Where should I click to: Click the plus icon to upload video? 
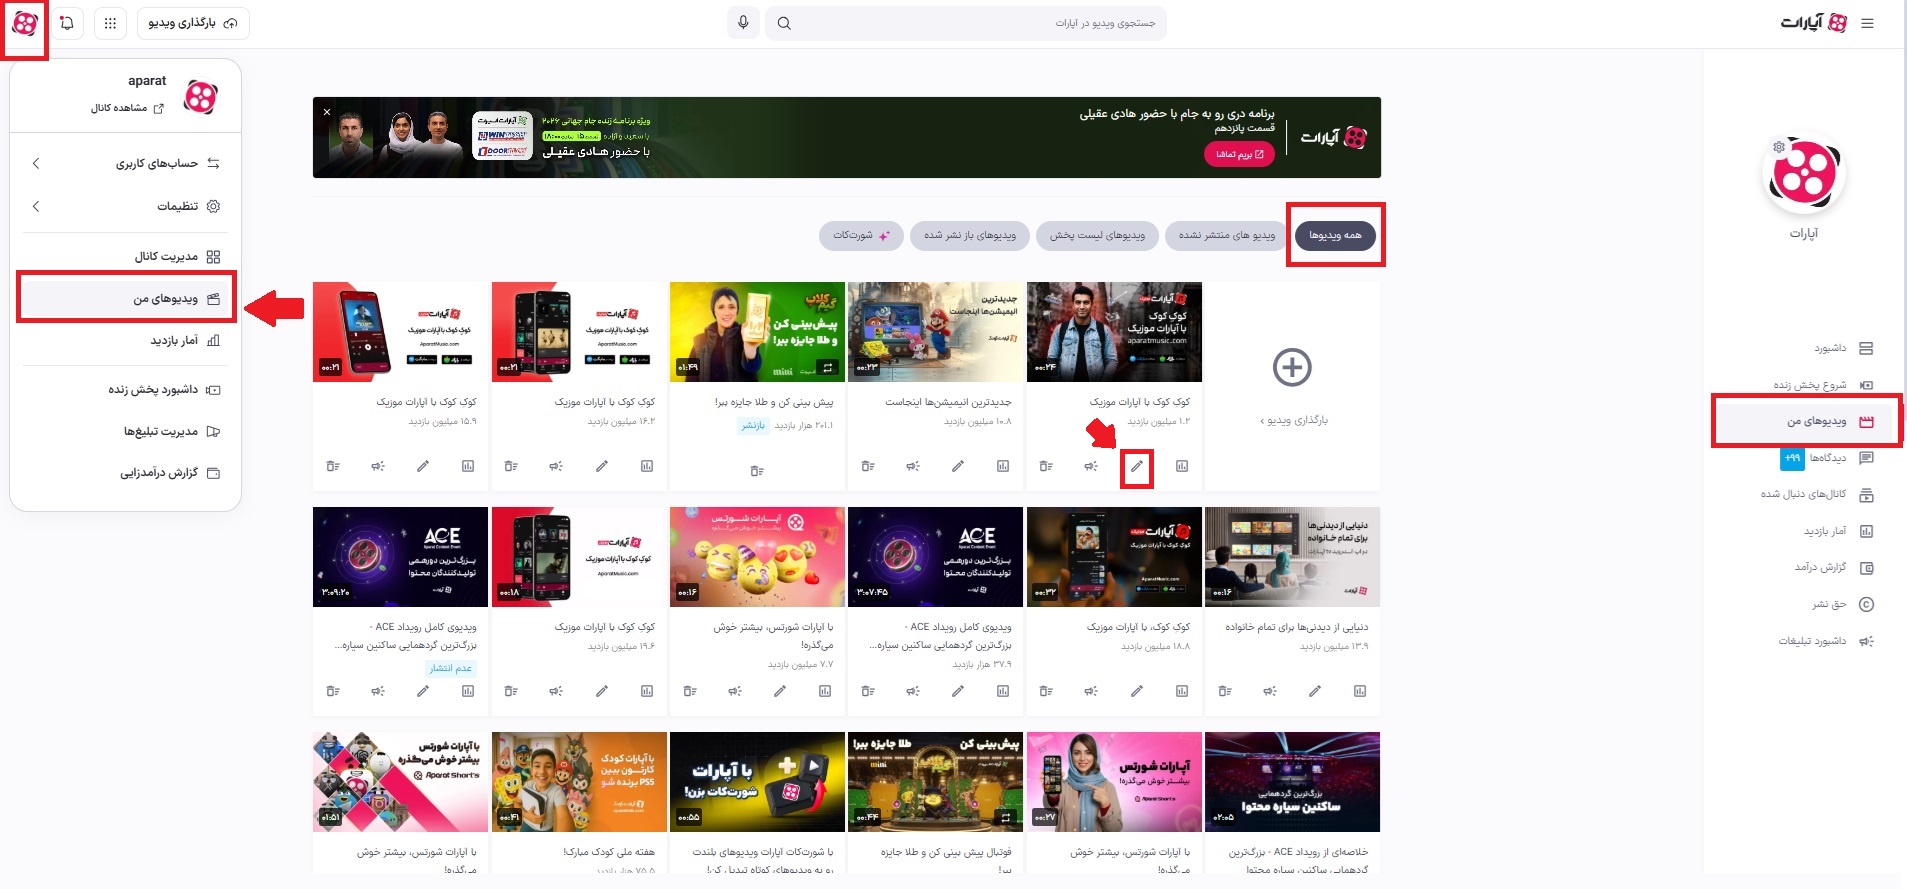[1292, 367]
